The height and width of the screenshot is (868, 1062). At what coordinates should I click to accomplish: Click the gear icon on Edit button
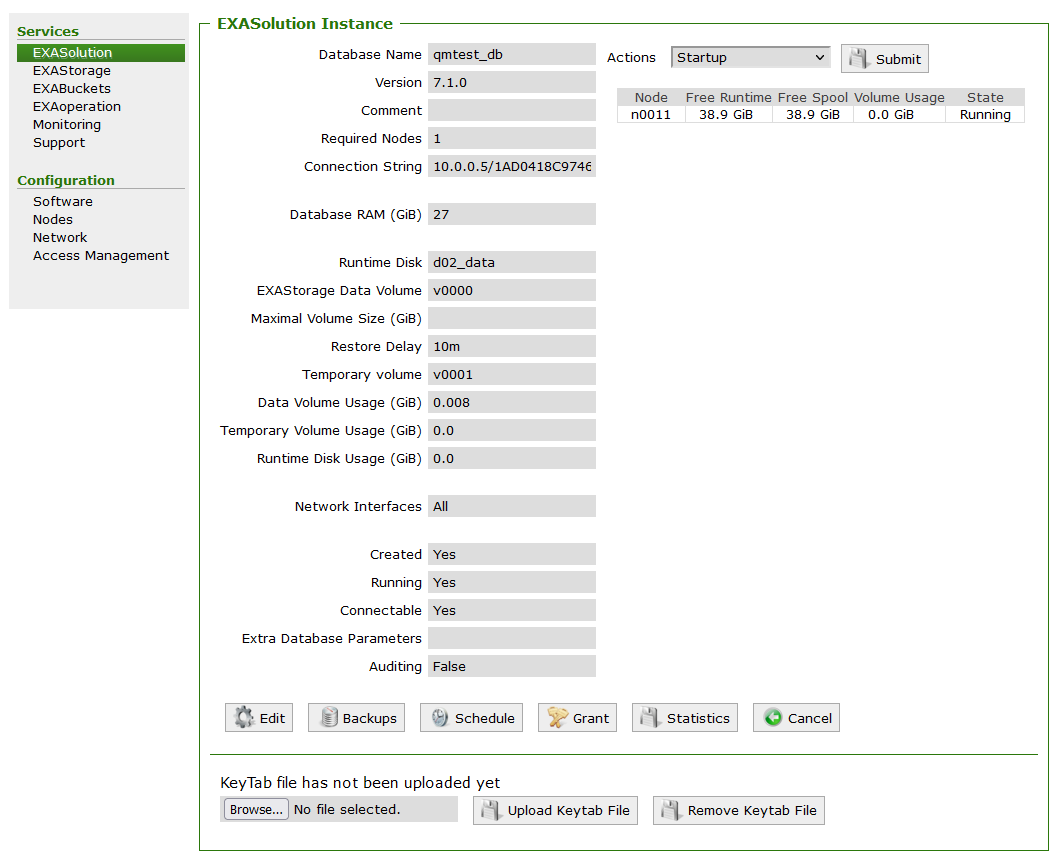[244, 718]
